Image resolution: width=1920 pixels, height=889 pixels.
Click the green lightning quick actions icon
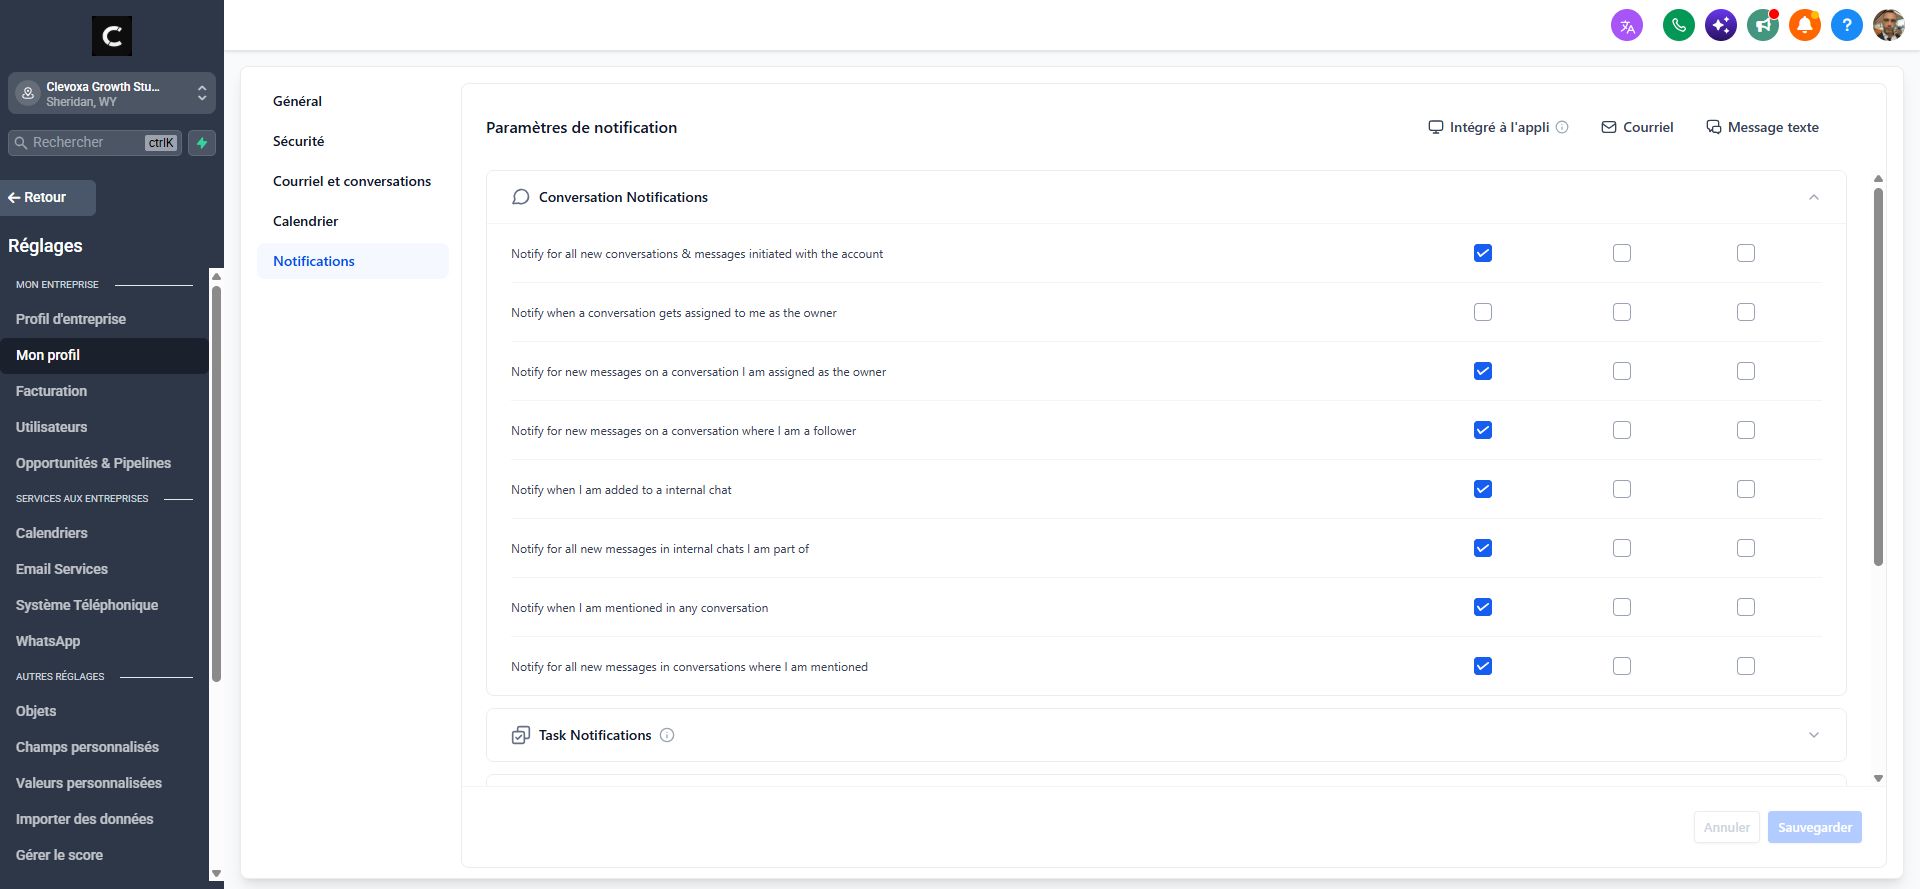[202, 143]
